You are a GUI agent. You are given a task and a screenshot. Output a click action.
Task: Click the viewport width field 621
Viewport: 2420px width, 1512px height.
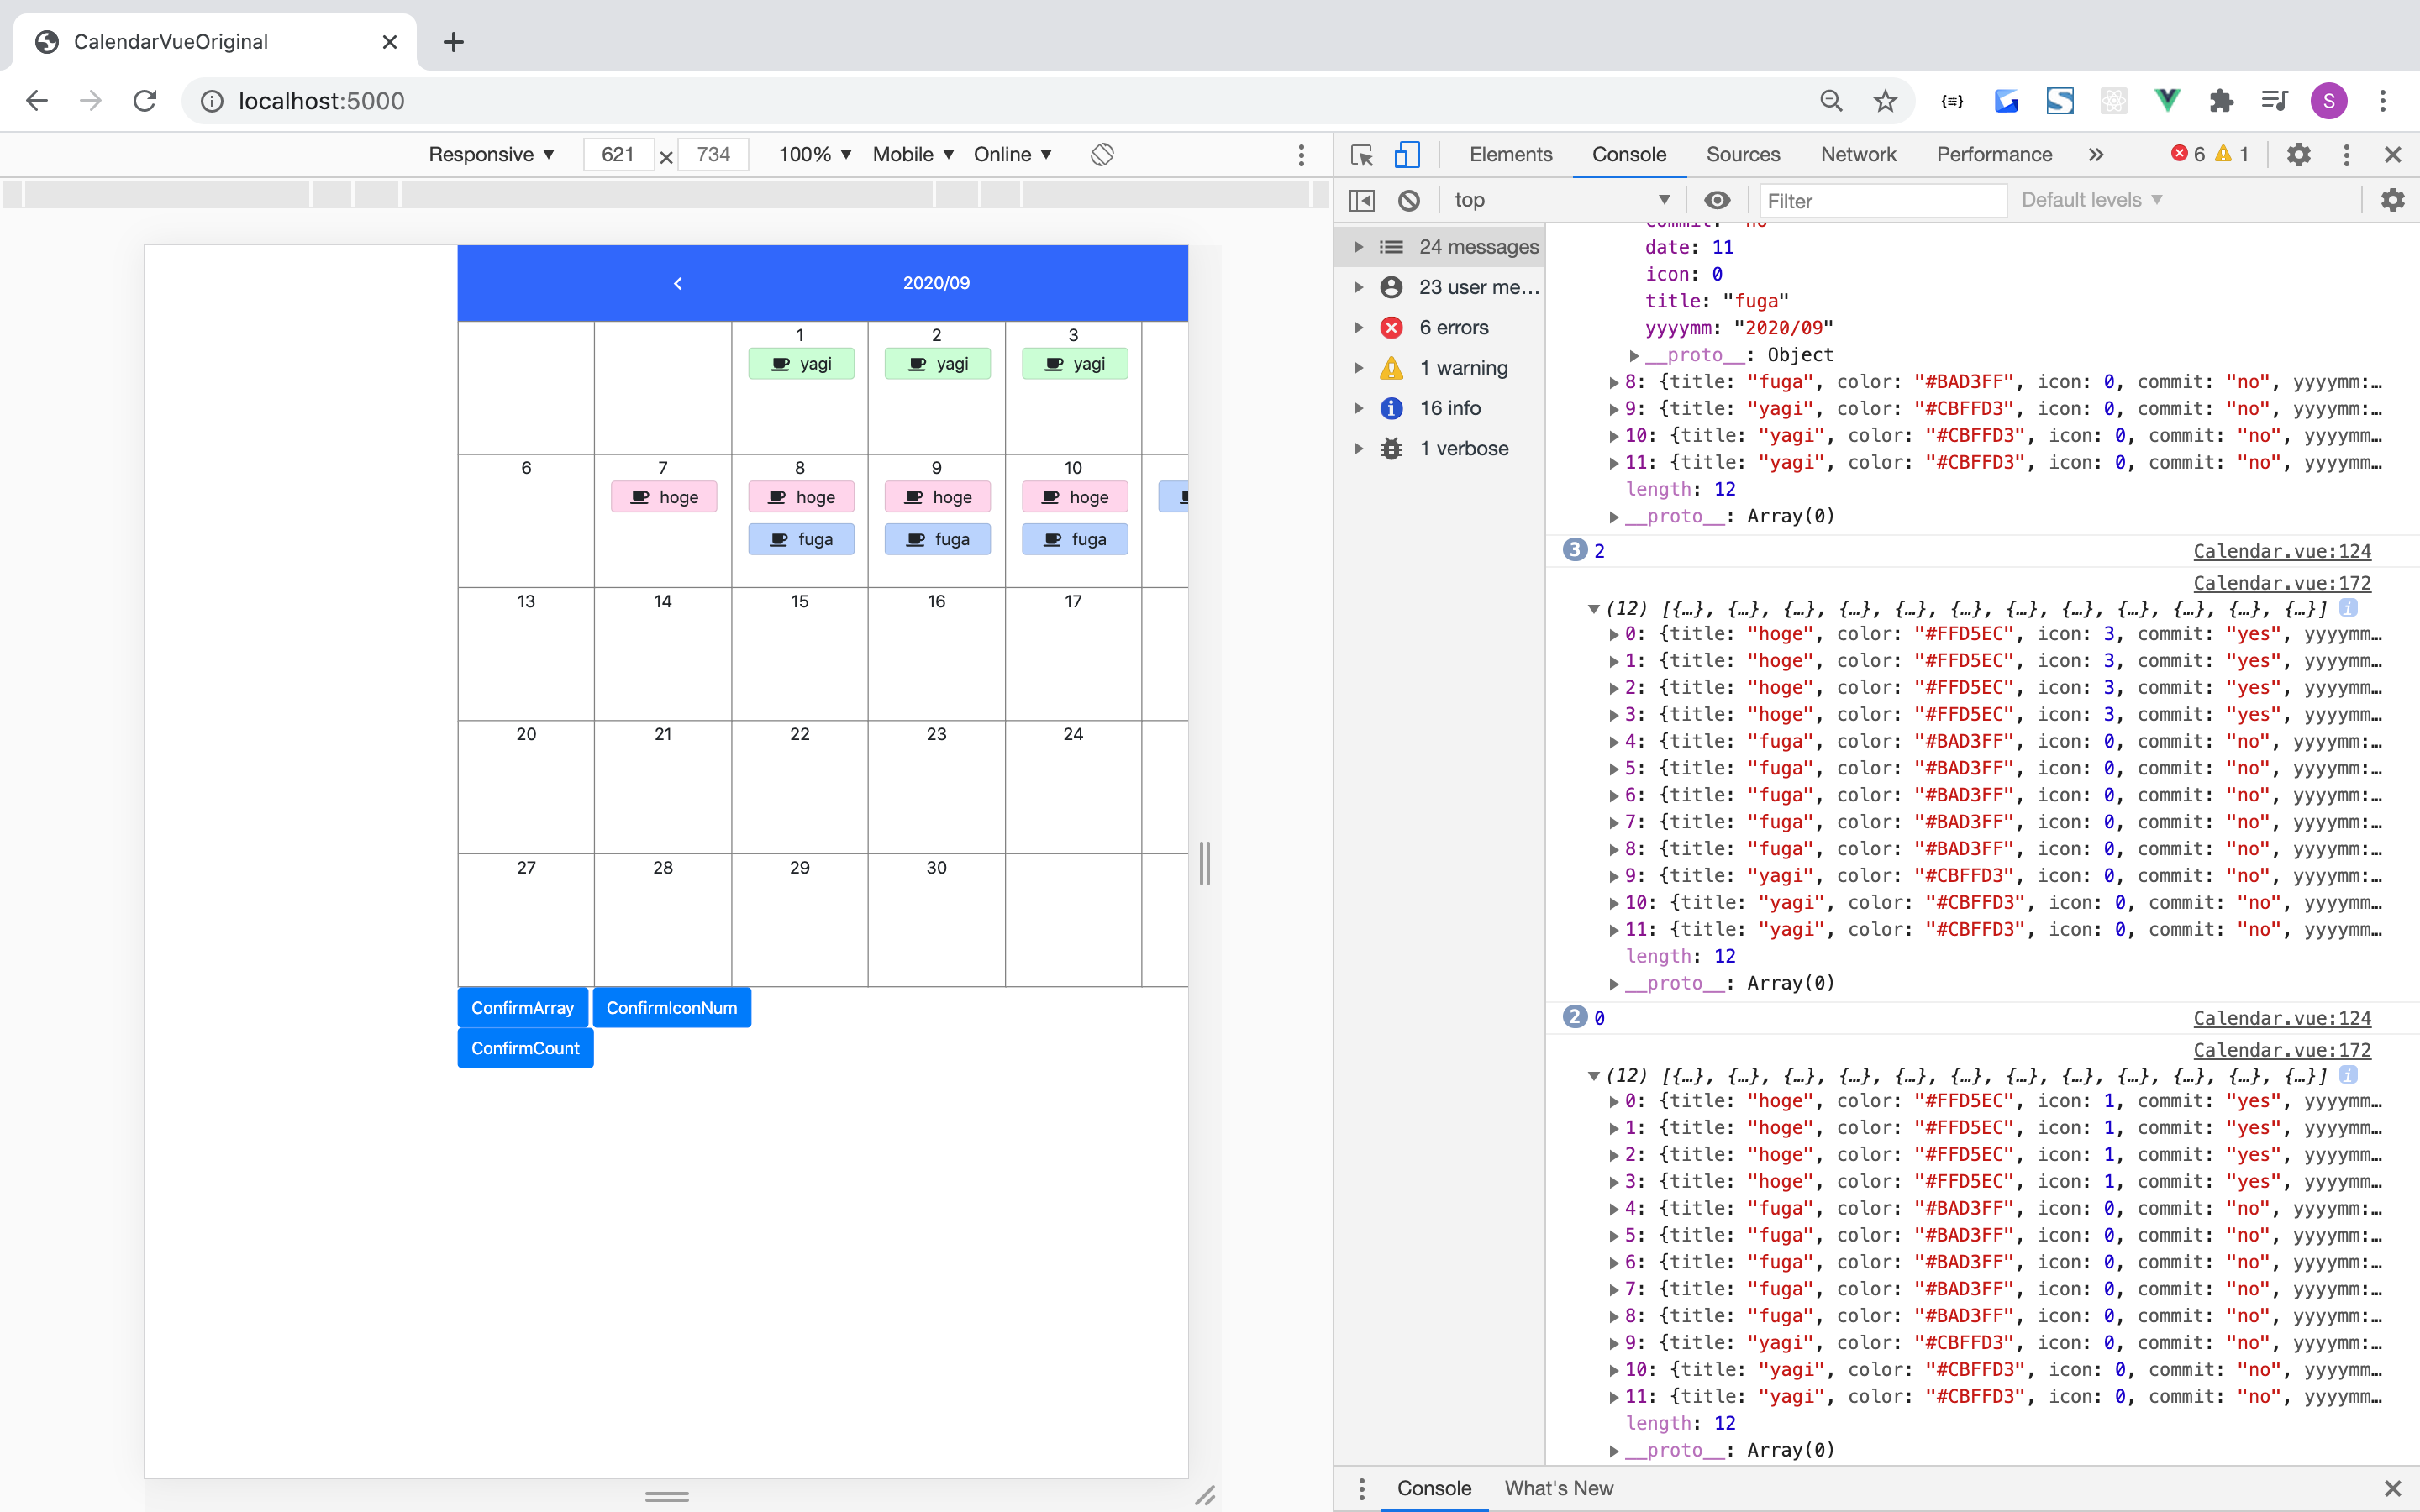click(x=618, y=154)
